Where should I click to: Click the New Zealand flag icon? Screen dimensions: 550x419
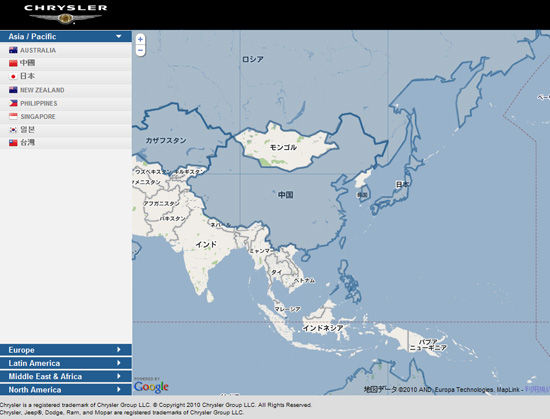coord(13,90)
